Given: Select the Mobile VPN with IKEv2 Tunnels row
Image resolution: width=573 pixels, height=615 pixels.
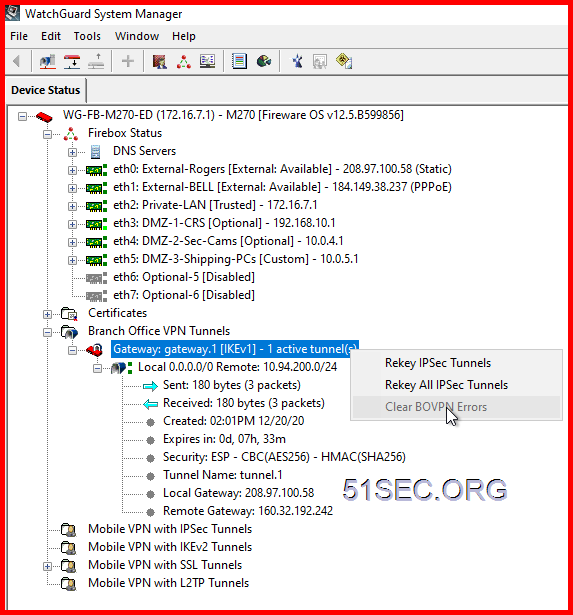Looking at the screenshot, I should coord(170,547).
